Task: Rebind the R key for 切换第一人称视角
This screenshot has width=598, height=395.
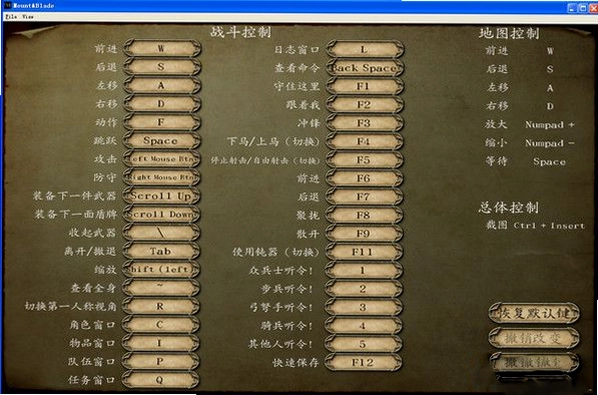Action: (x=161, y=306)
